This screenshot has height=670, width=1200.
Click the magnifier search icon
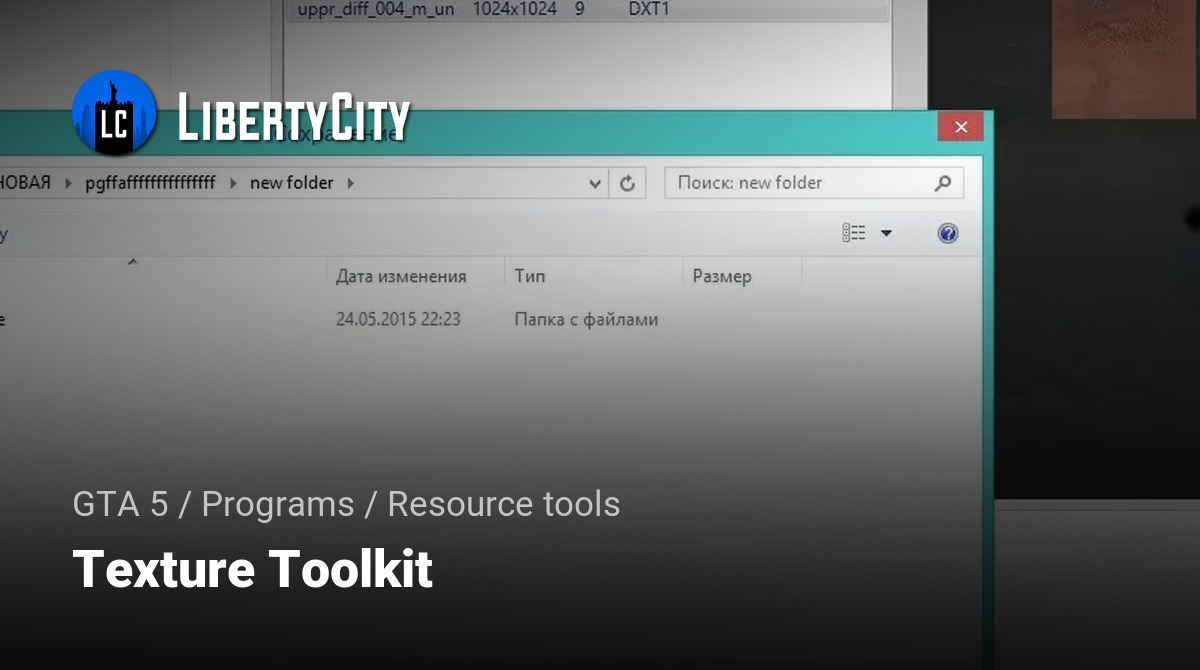[942, 183]
